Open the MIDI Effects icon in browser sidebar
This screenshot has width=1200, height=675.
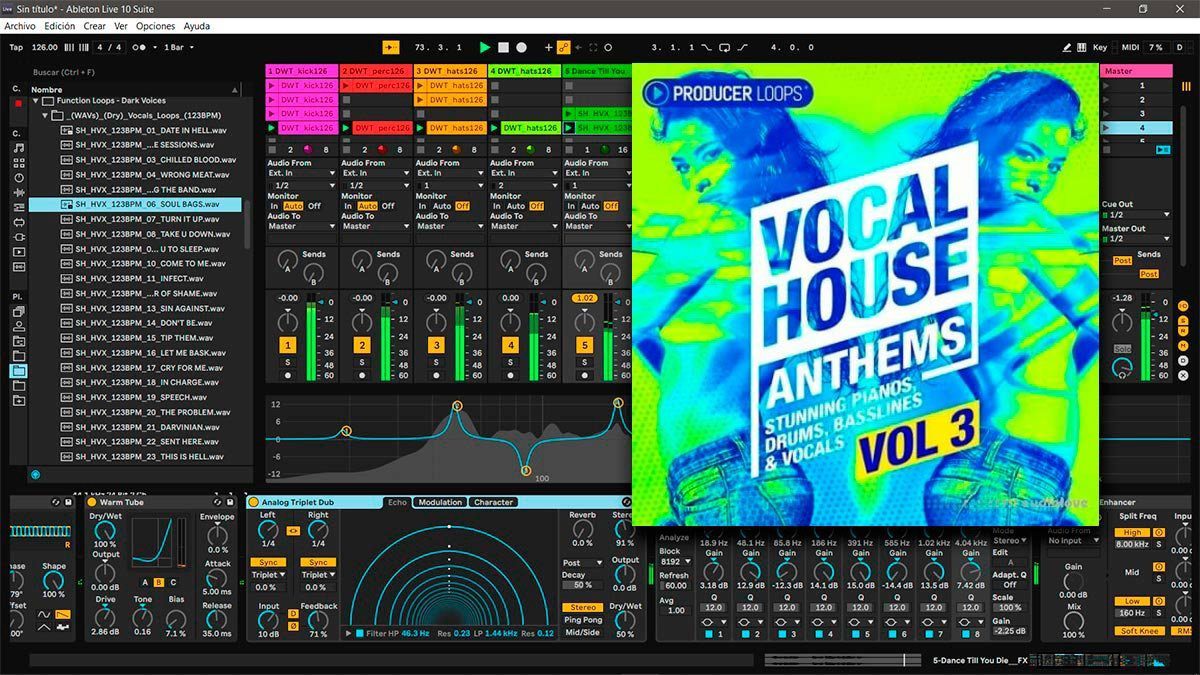(18, 207)
